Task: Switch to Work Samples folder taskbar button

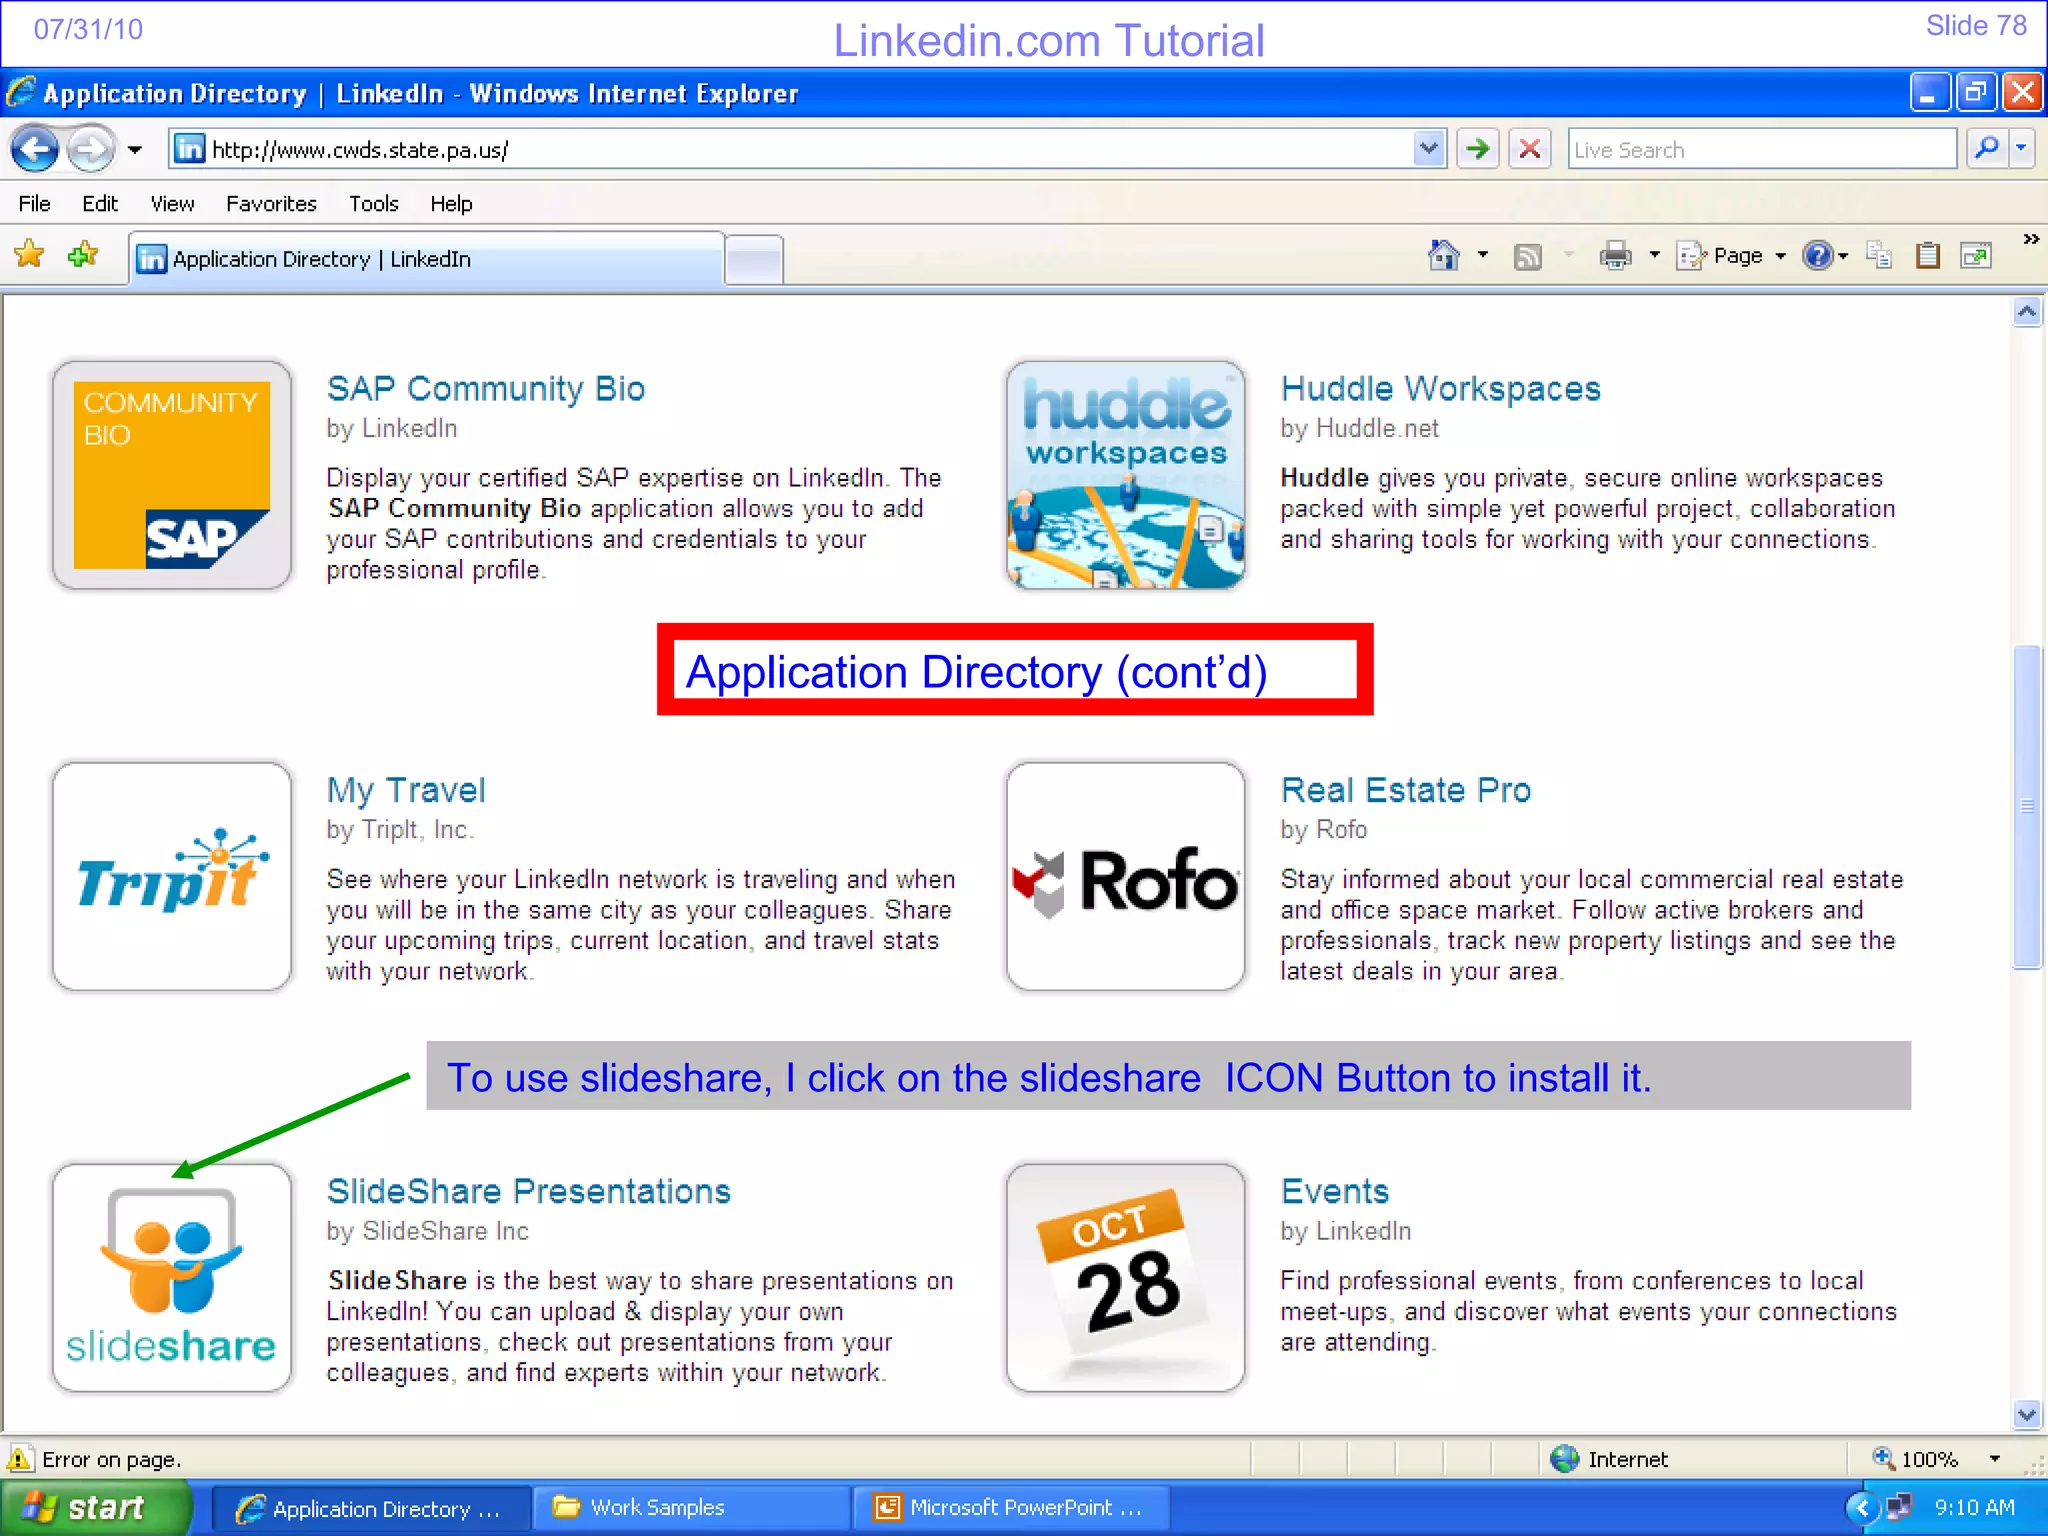Action: click(690, 1508)
